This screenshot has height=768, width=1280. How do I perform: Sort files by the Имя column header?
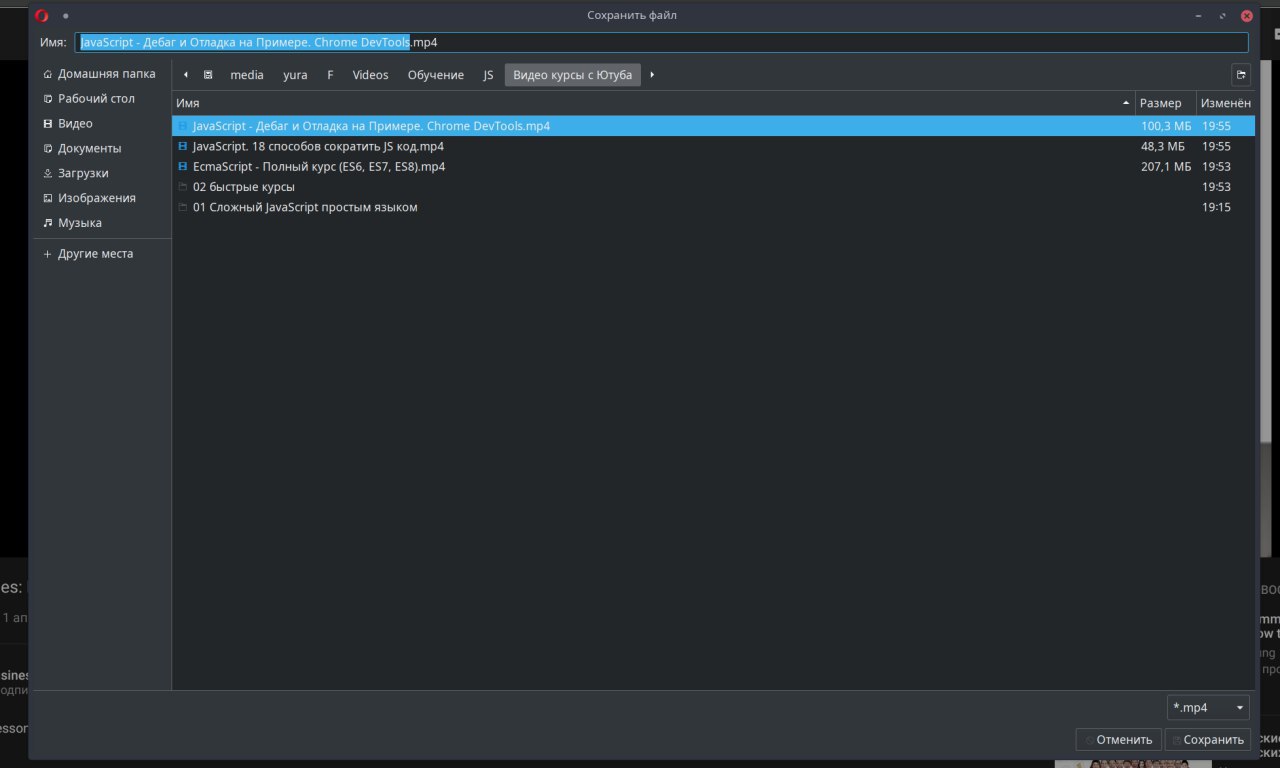(x=654, y=103)
